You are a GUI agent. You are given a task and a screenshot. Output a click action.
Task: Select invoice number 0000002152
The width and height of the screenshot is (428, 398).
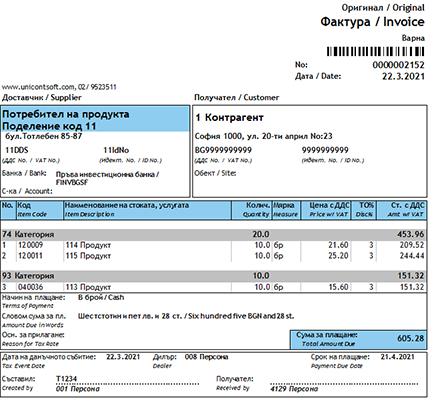tap(398, 65)
